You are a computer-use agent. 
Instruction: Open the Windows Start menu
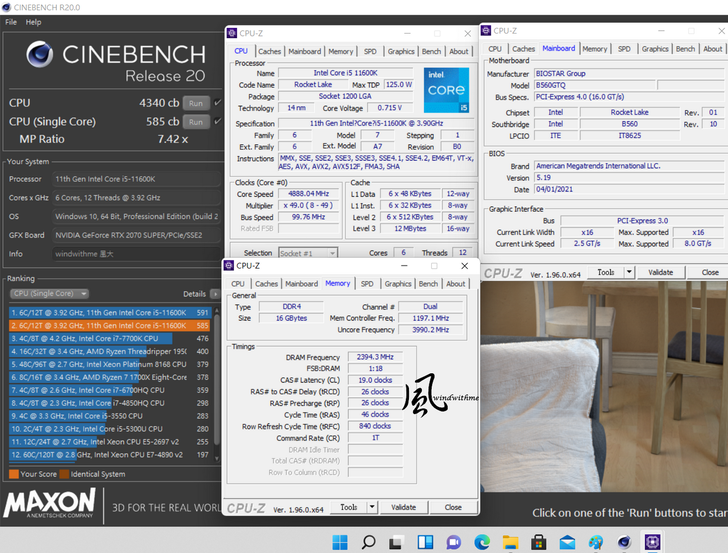click(x=340, y=542)
